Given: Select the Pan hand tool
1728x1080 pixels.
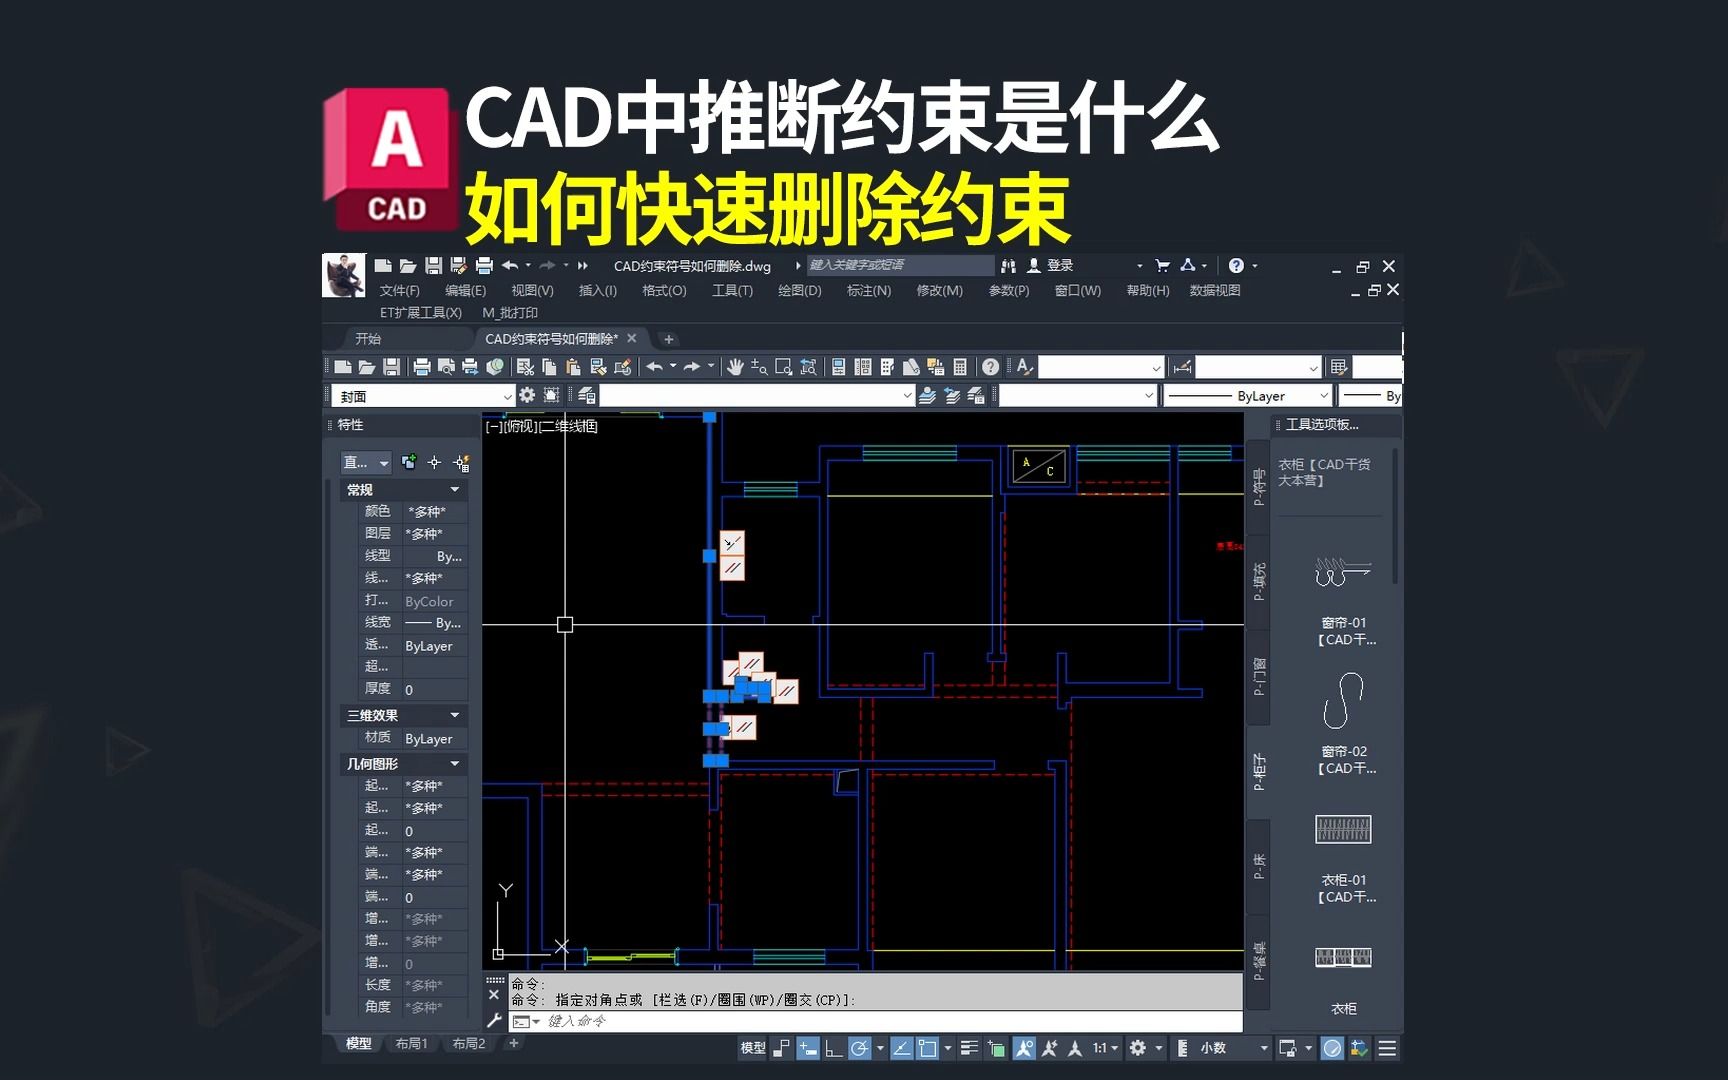Looking at the screenshot, I should click(x=735, y=368).
